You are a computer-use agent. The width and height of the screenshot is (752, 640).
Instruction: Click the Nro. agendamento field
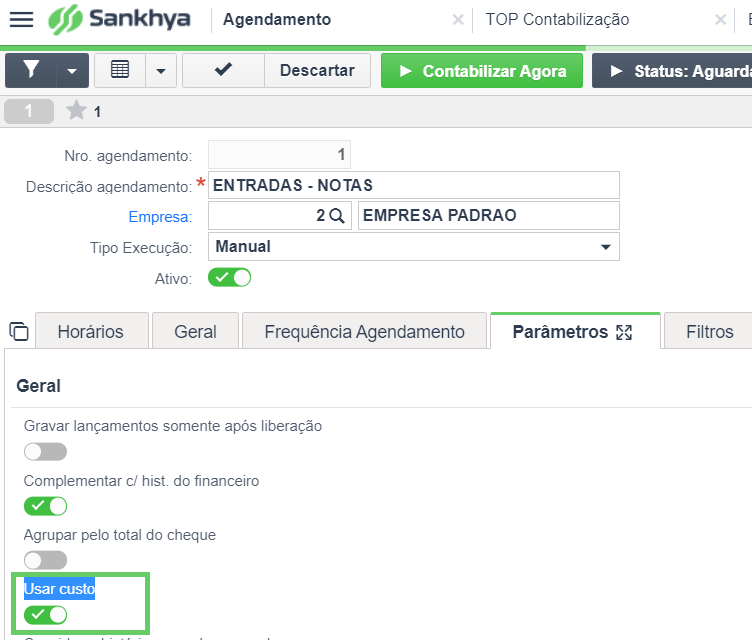[279, 154]
